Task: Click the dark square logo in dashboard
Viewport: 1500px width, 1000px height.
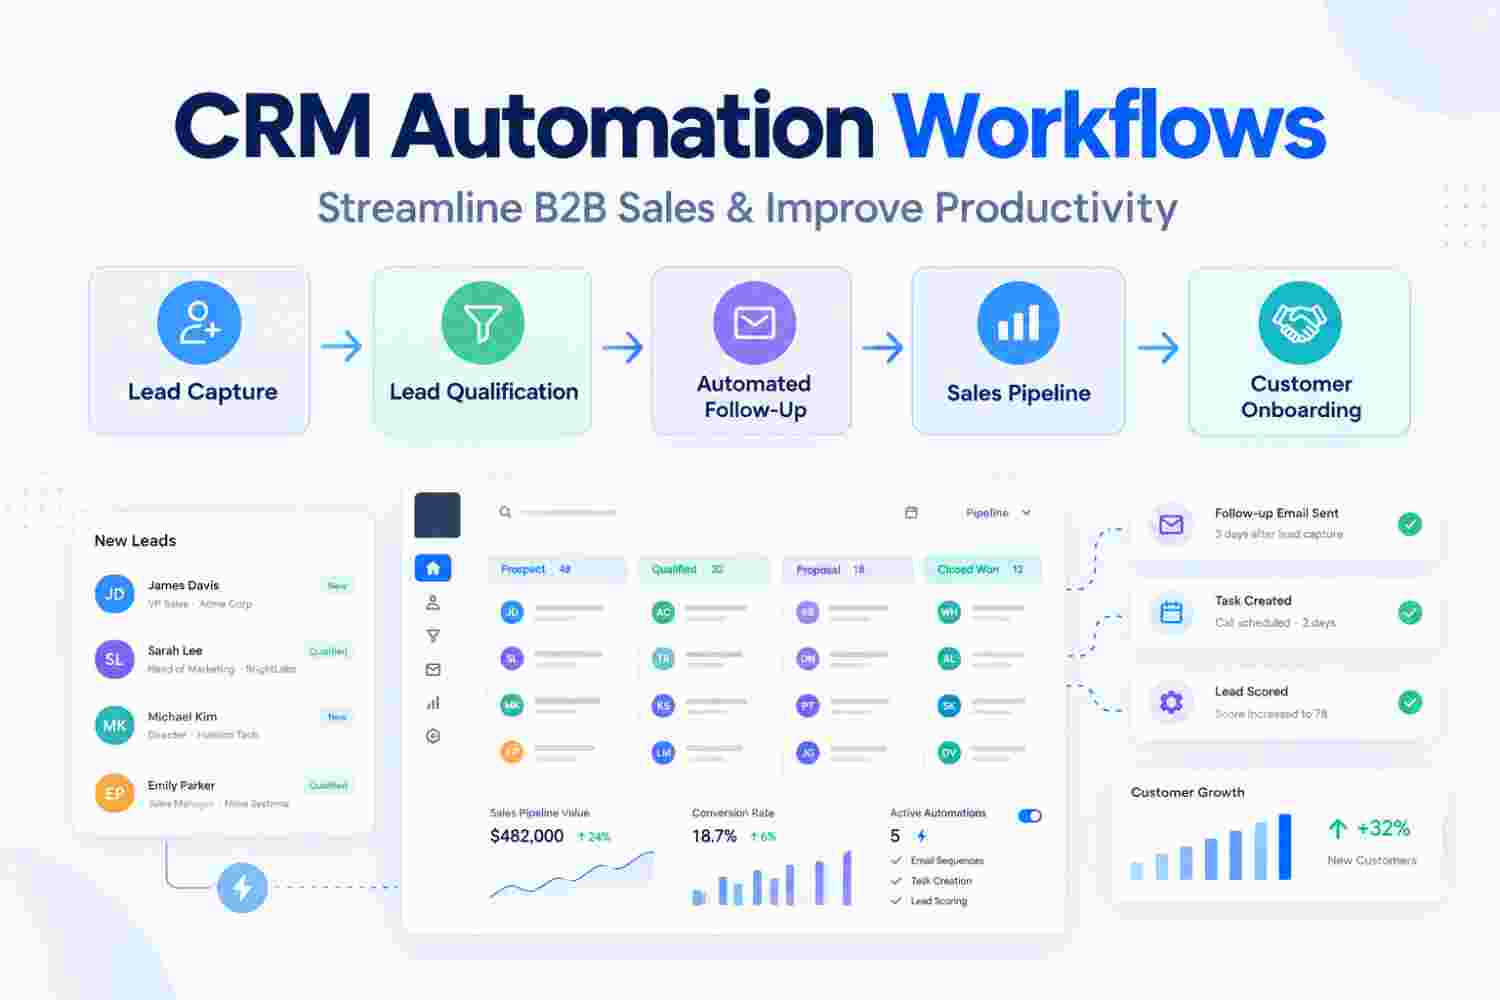Action: 437,515
